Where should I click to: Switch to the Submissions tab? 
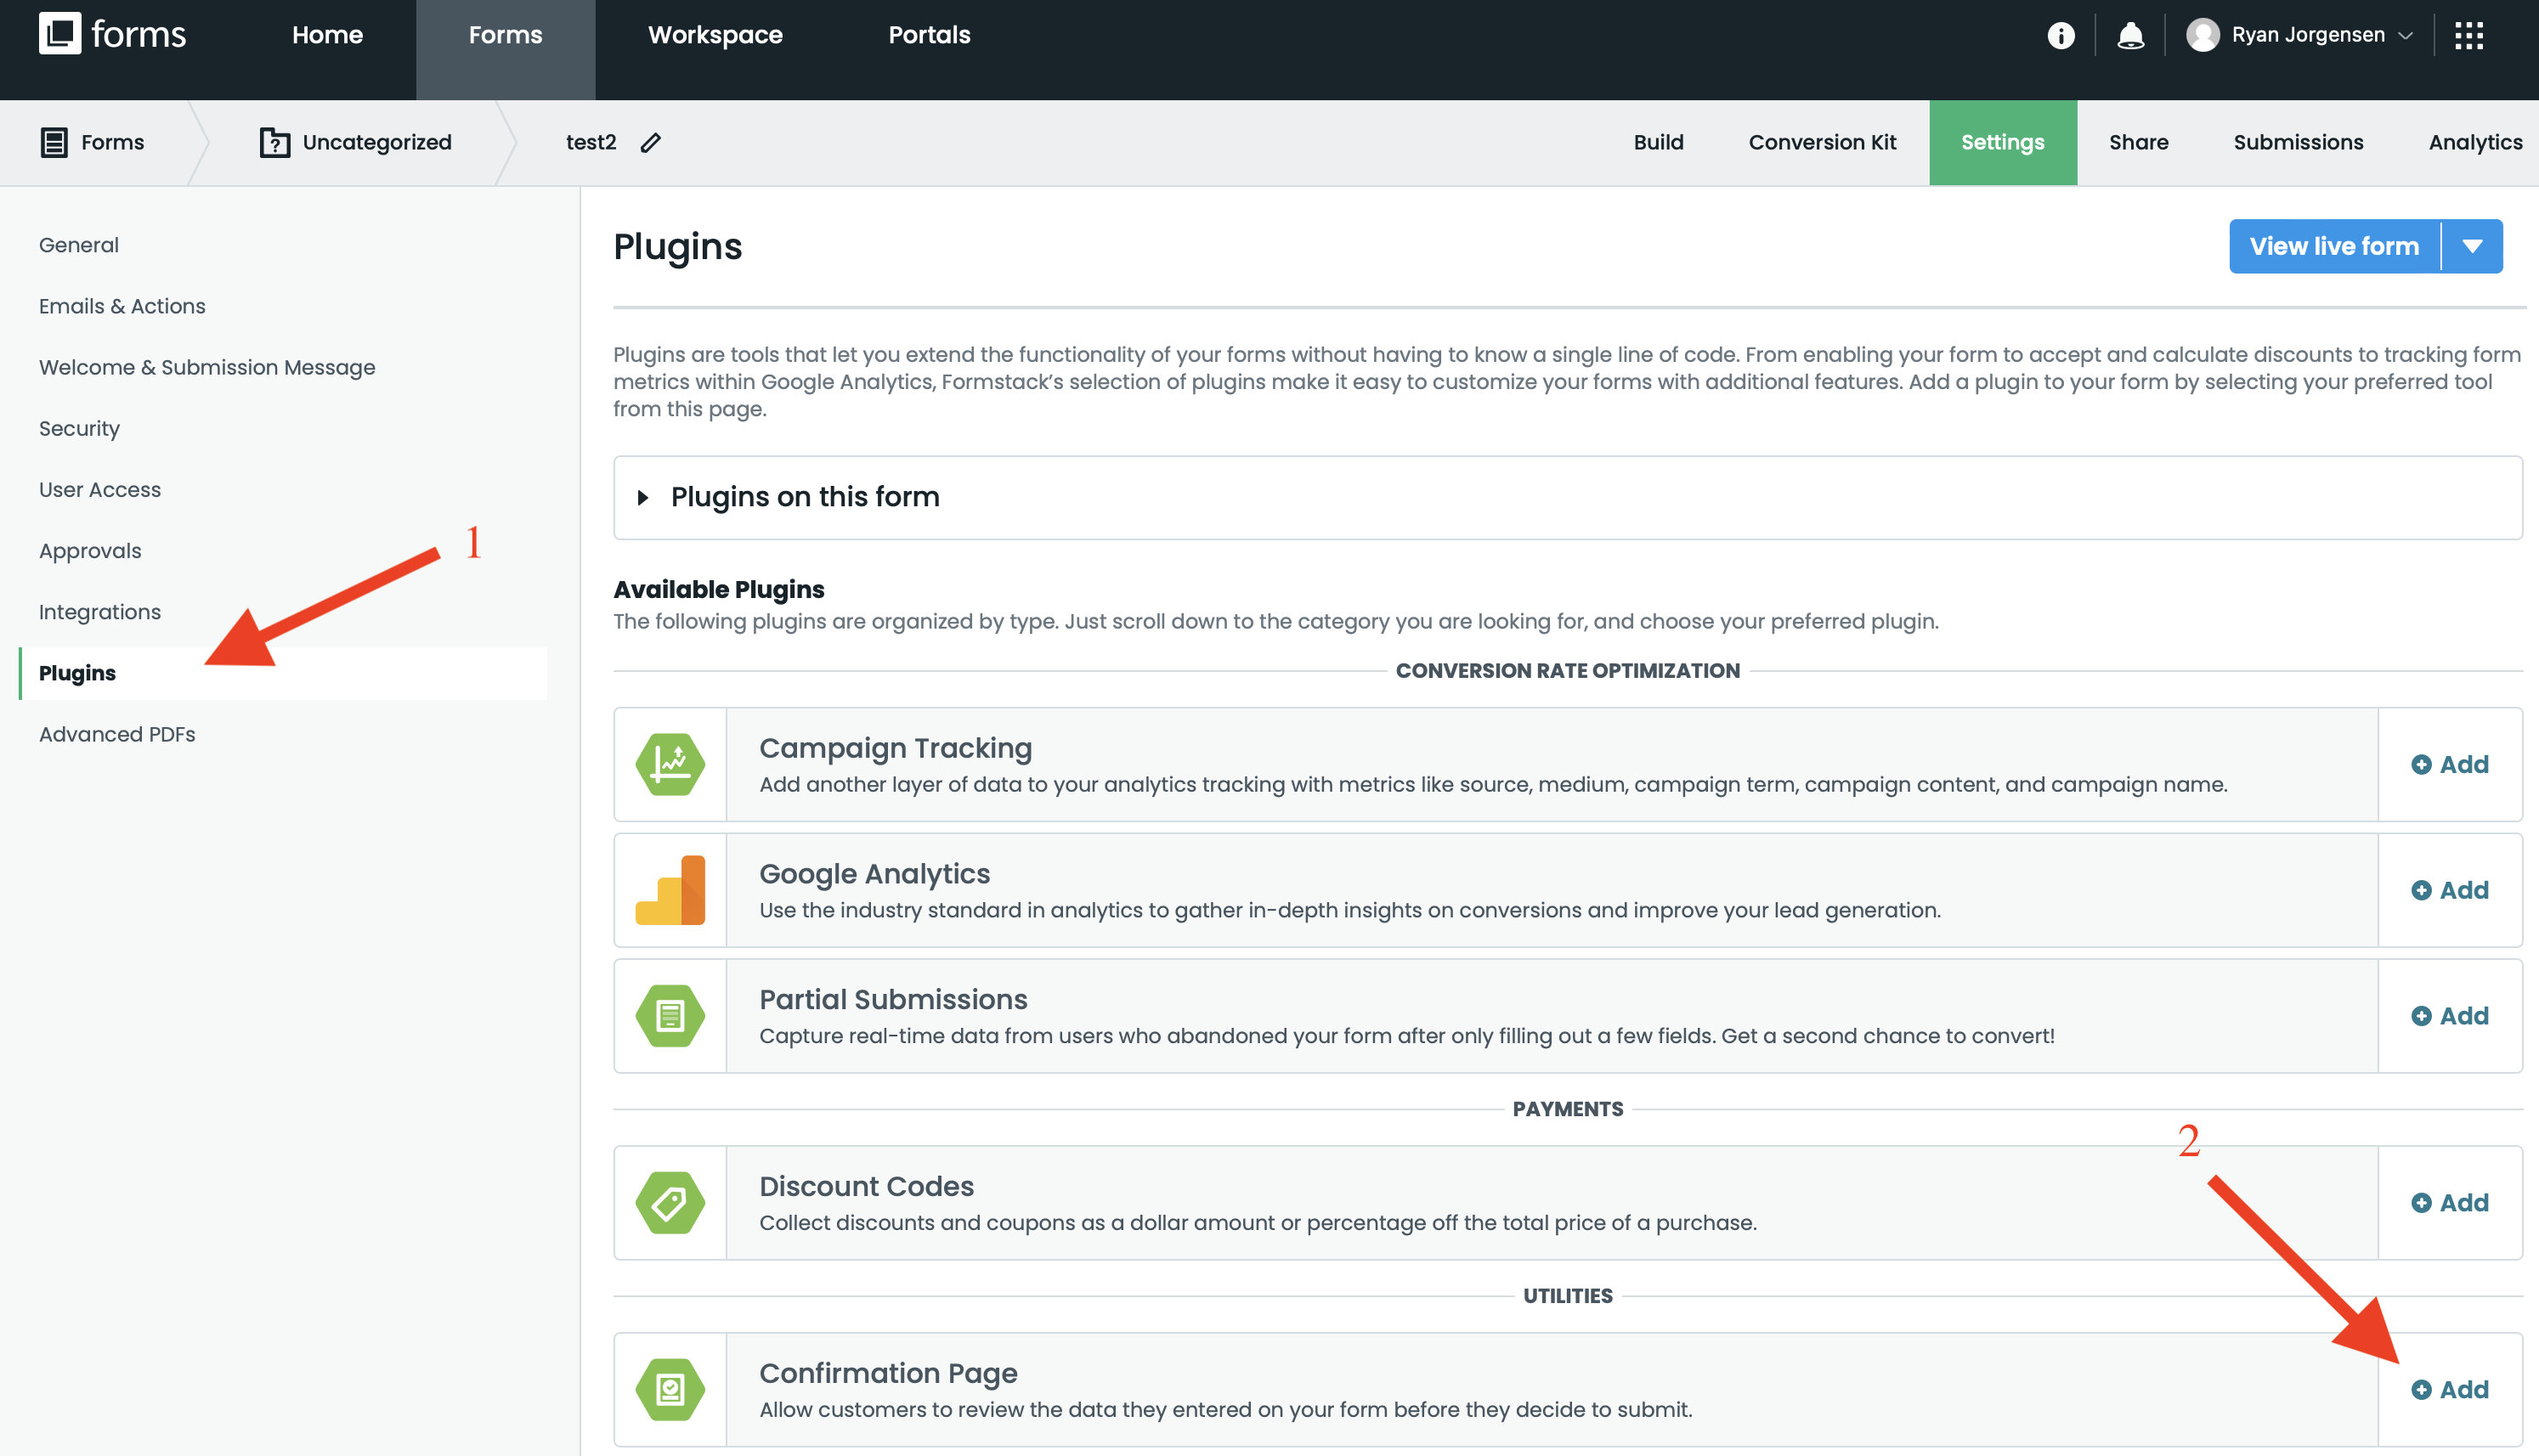pos(2297,142)
